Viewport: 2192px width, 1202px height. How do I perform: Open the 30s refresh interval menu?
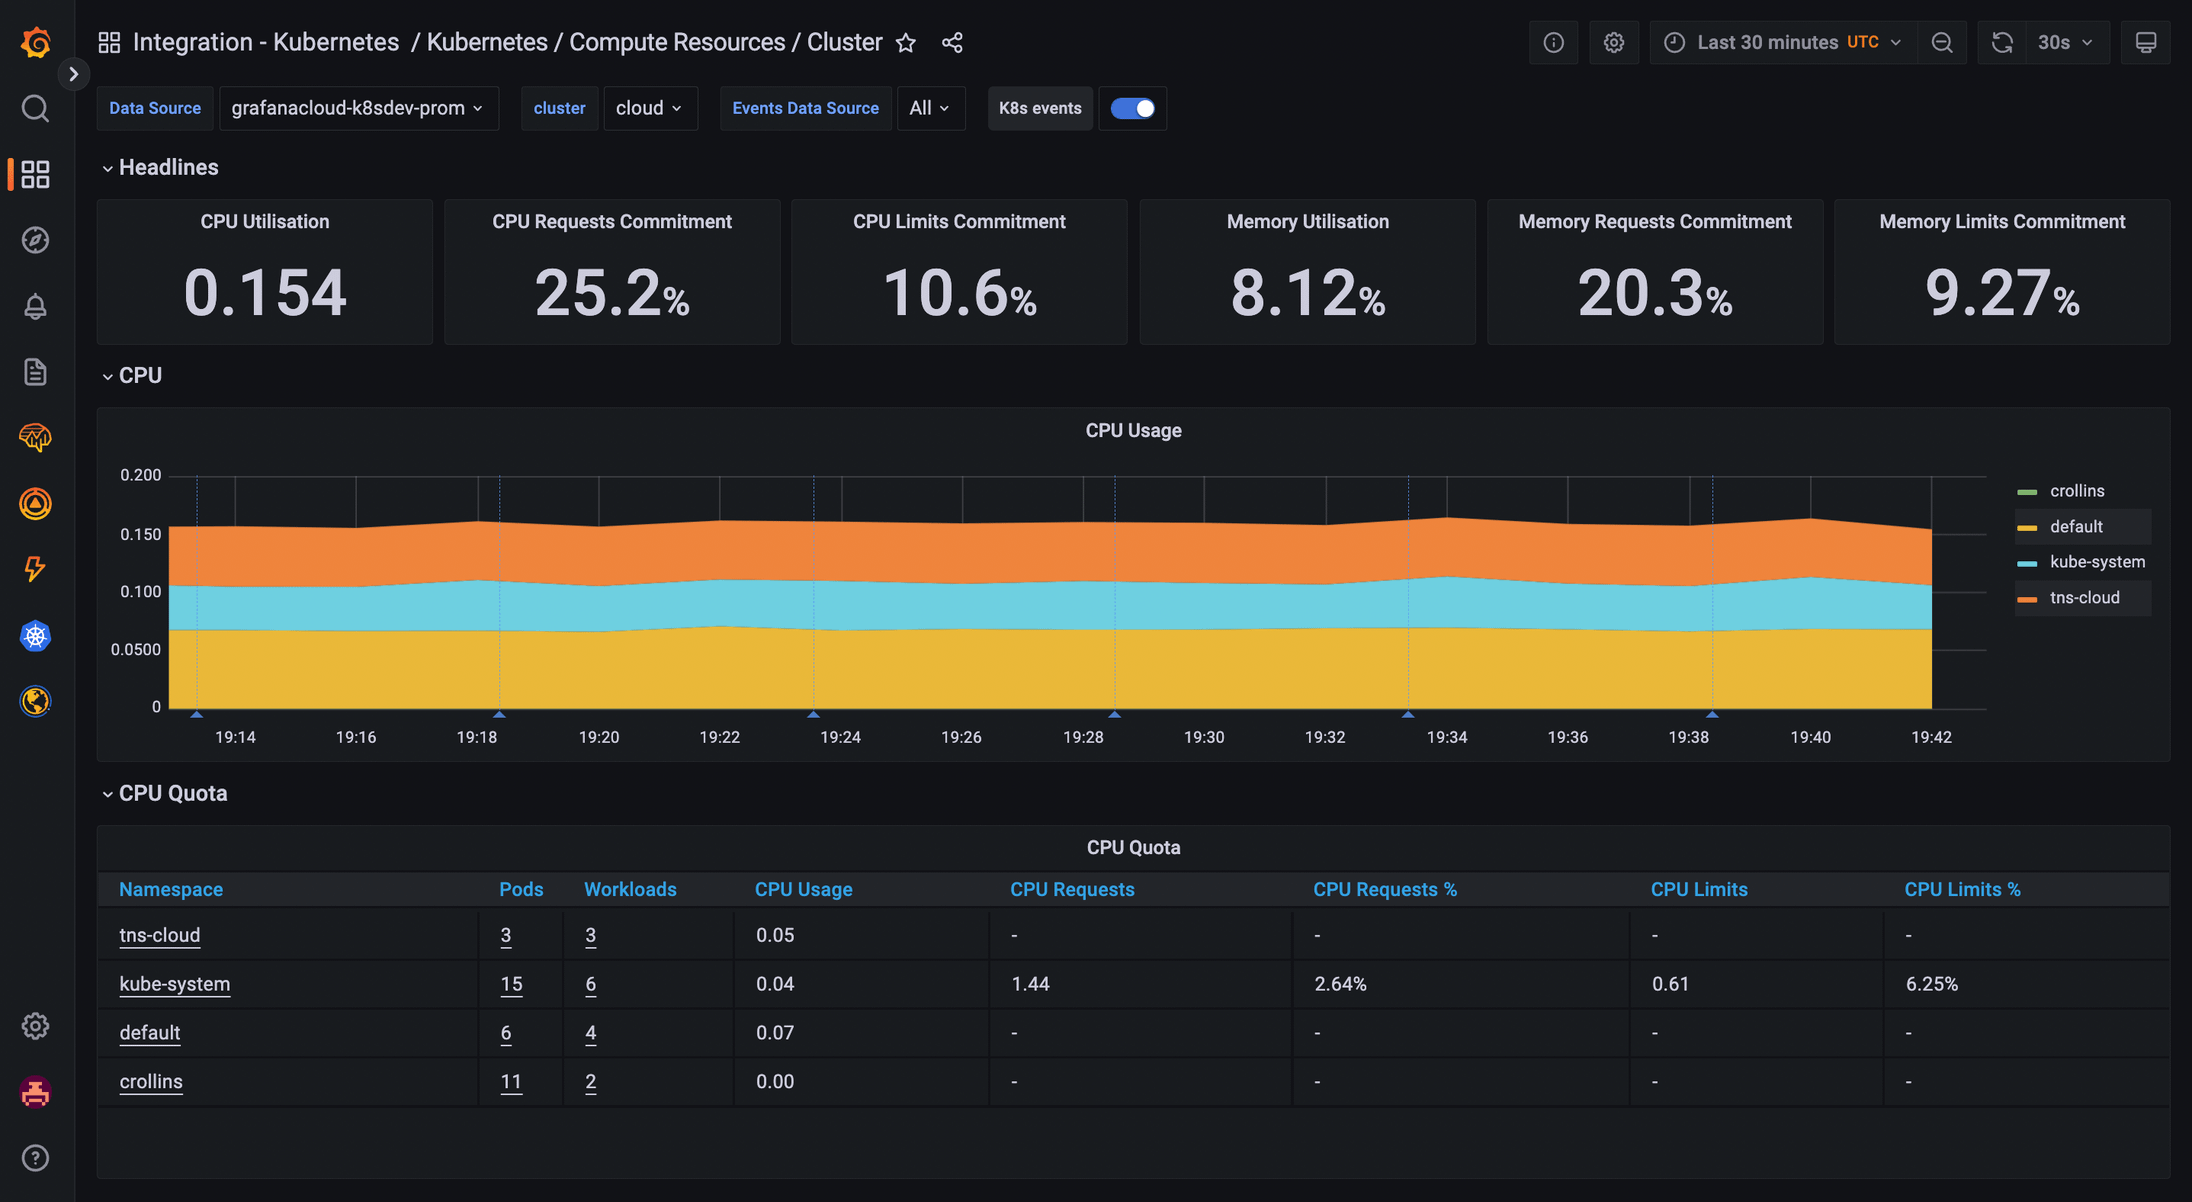(x=2066, y=43)
